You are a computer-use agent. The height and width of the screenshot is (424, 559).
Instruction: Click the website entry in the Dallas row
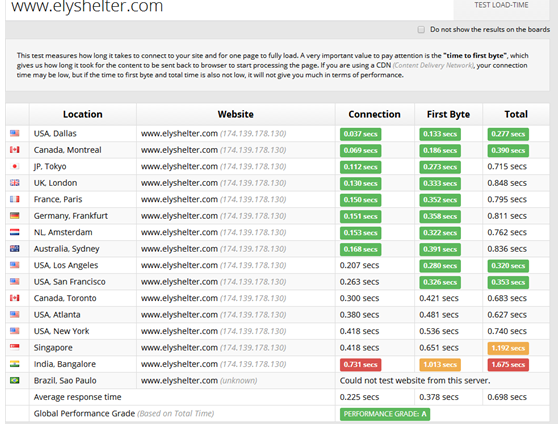tap(214, 134)
